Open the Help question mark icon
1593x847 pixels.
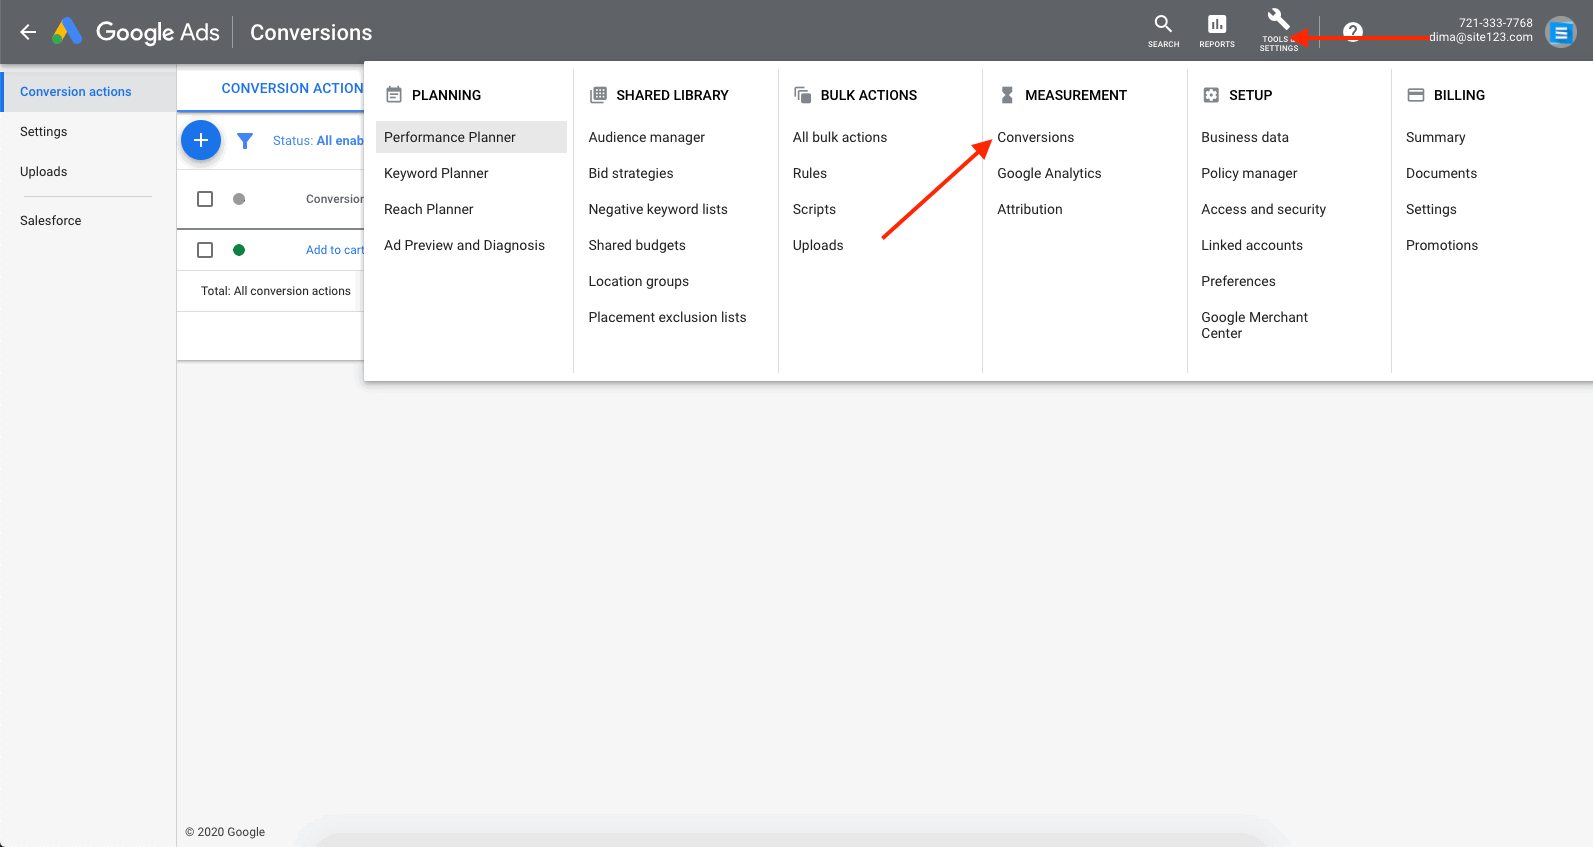coord(1353,32)
